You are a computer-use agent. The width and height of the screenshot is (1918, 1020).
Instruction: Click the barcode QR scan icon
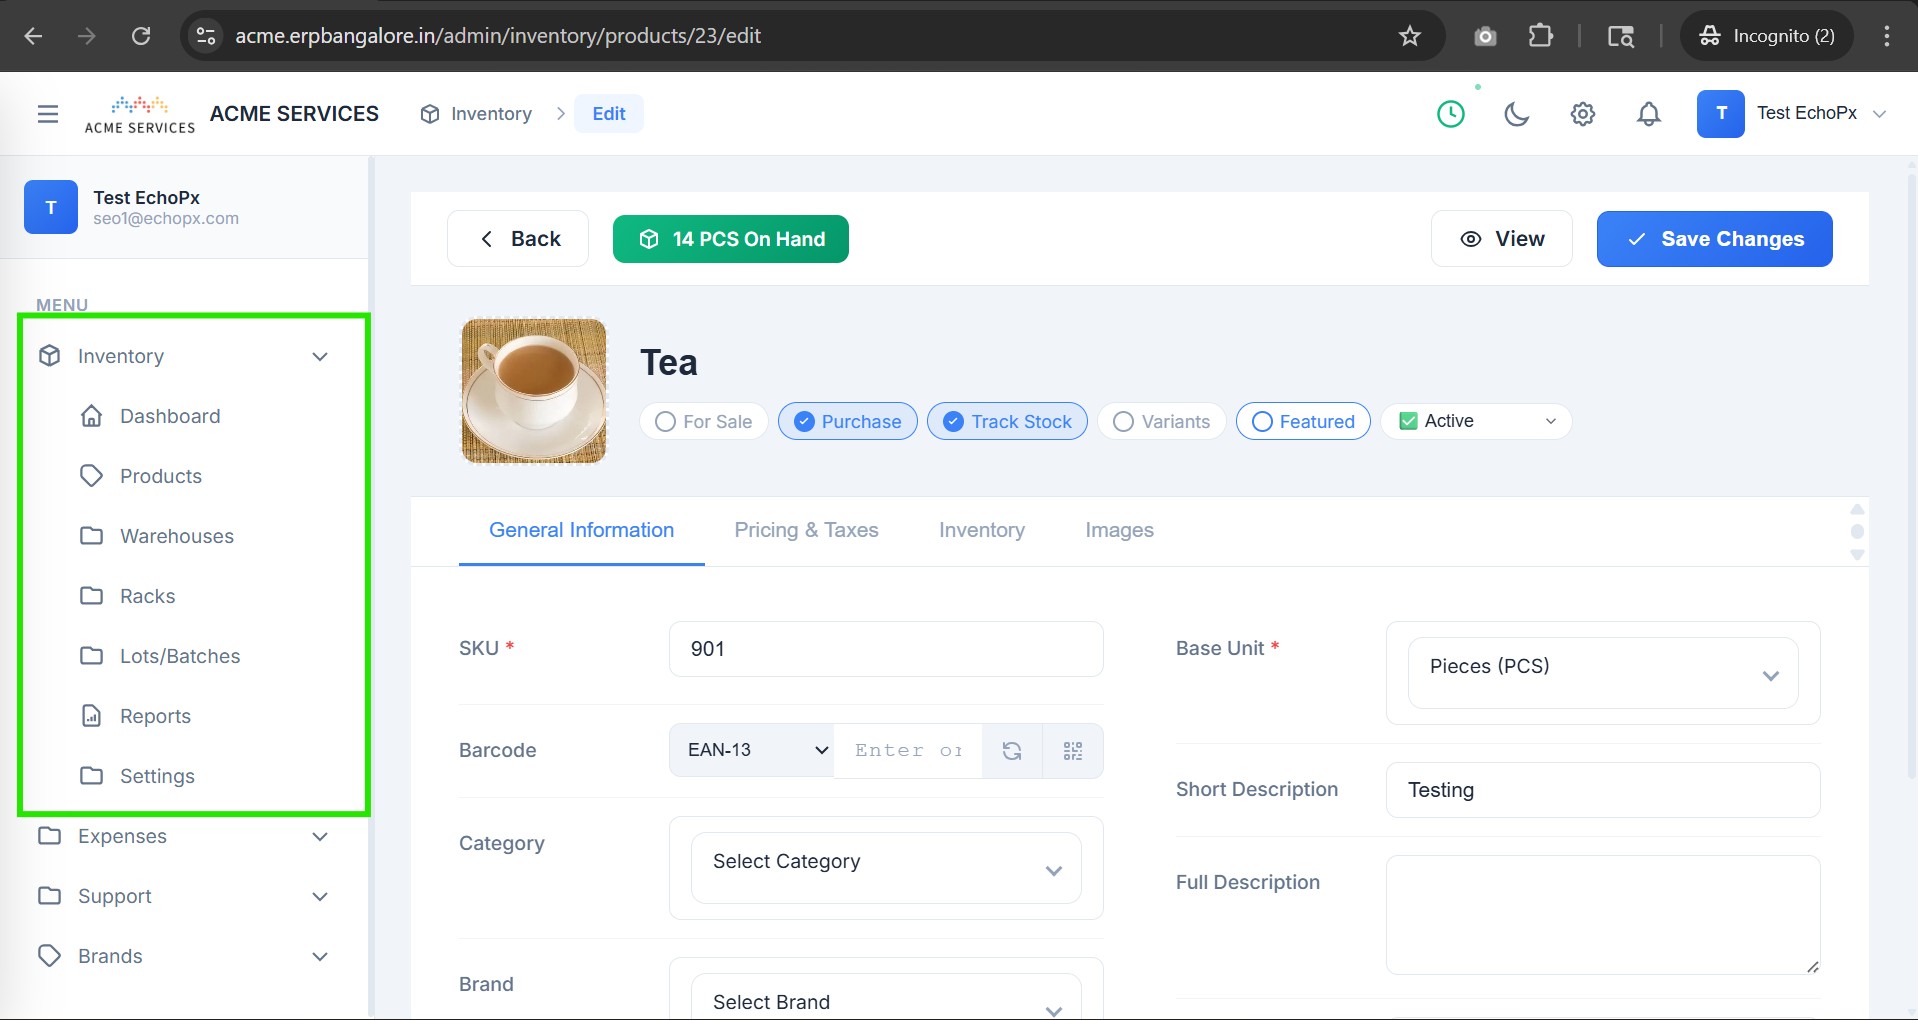click(x=1073, y=751)
